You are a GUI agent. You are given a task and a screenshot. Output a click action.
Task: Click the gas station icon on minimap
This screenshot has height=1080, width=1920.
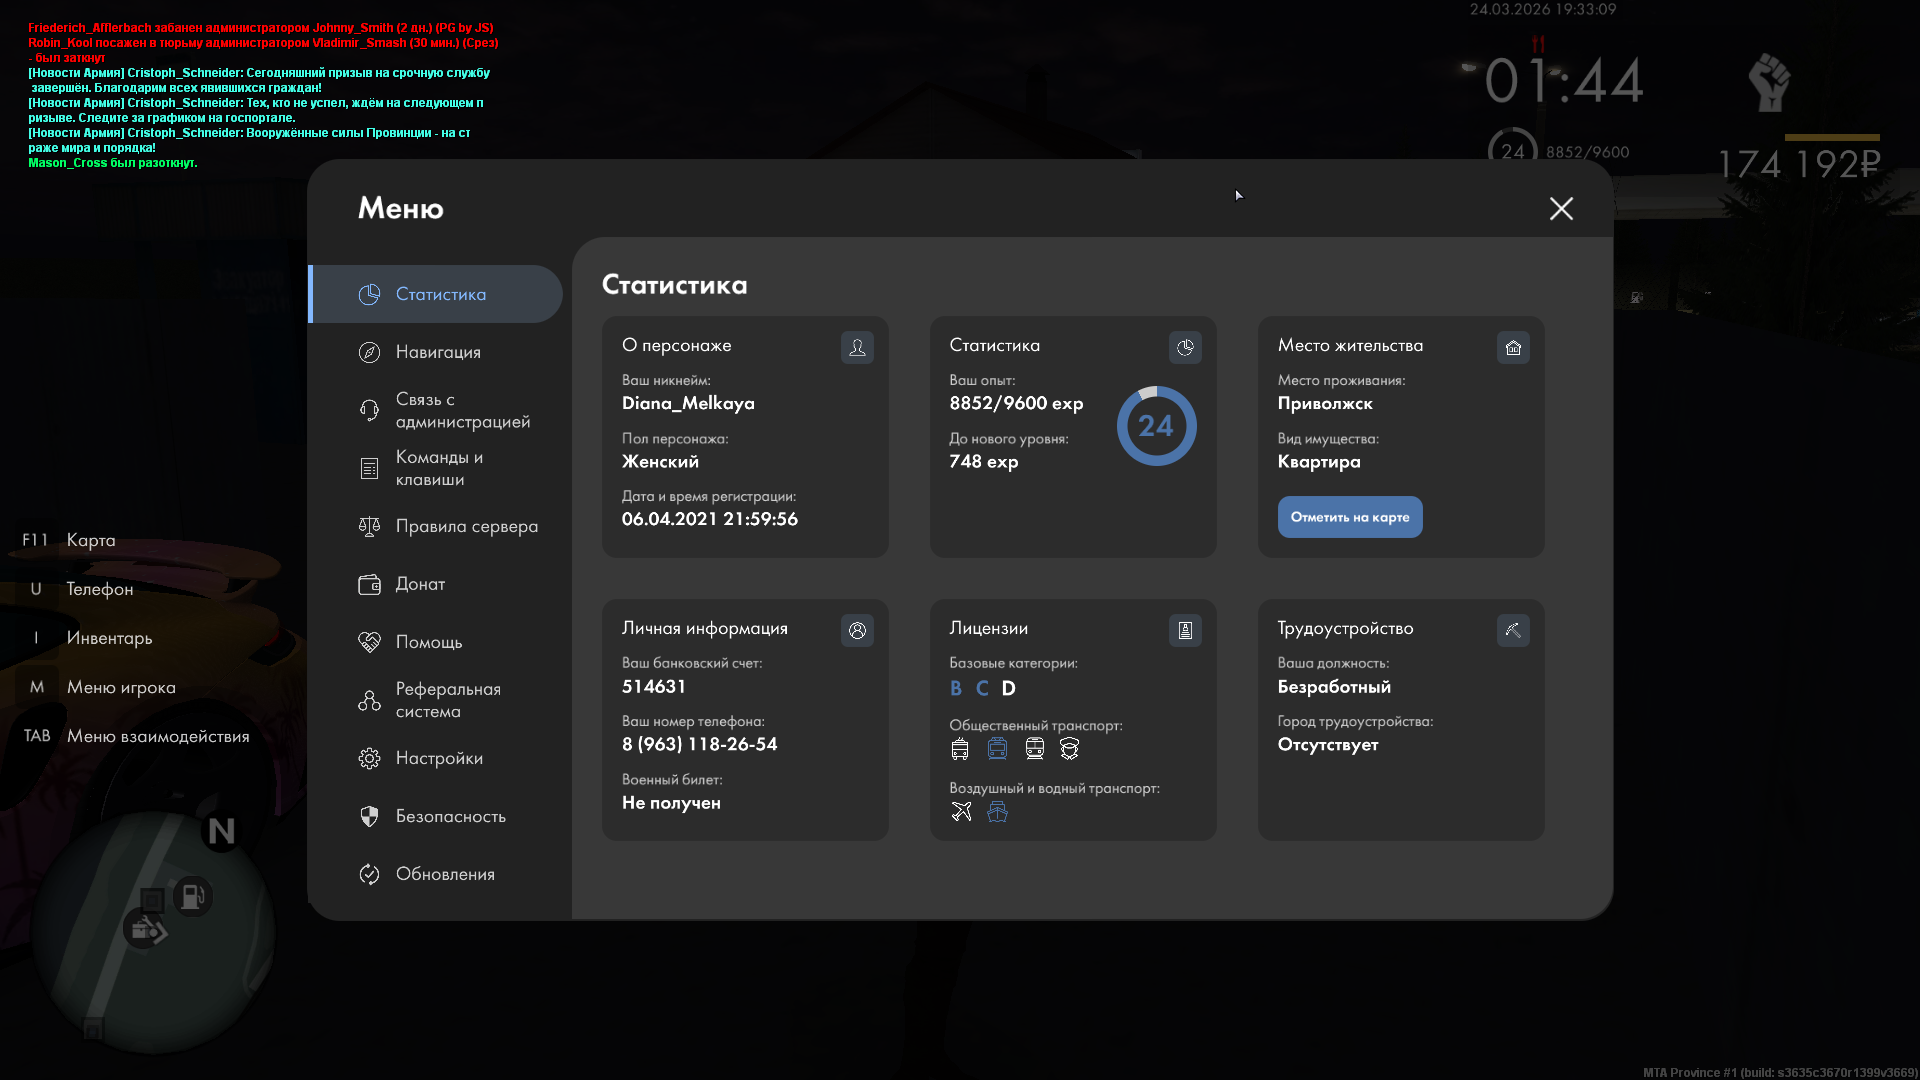tap(192, 897)
